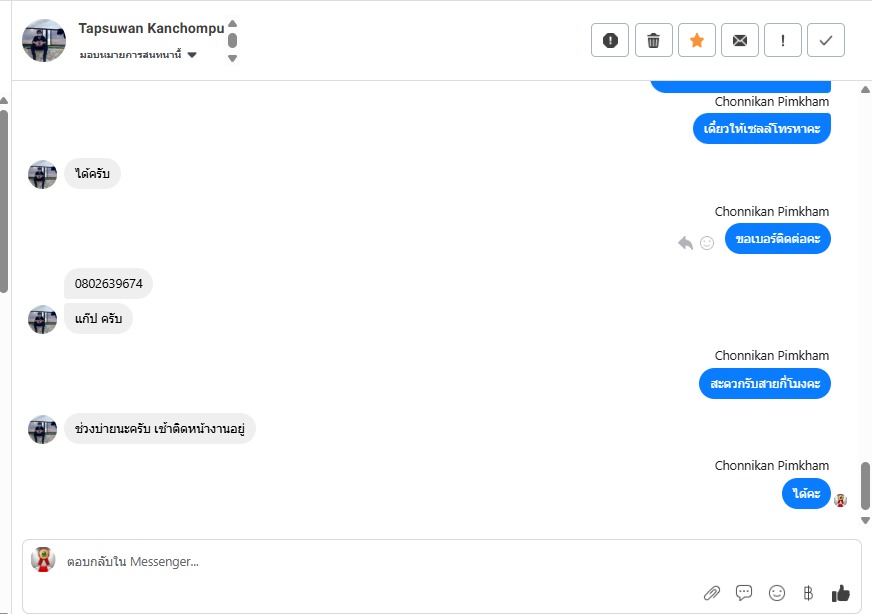872x614 pixels.
Task: Attach a file with paperclip icon
Action: 711,593
